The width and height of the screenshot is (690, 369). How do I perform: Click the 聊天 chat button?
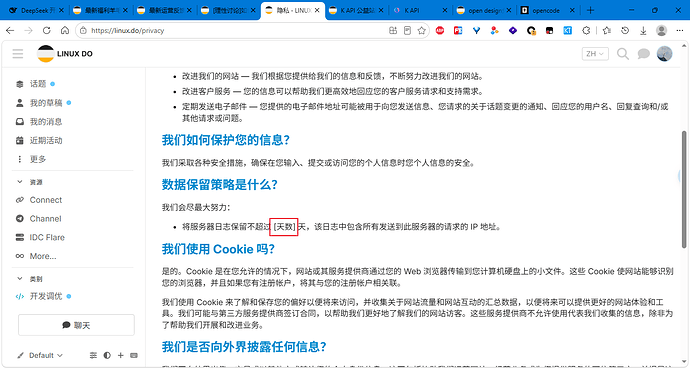[x=76, y=325]
